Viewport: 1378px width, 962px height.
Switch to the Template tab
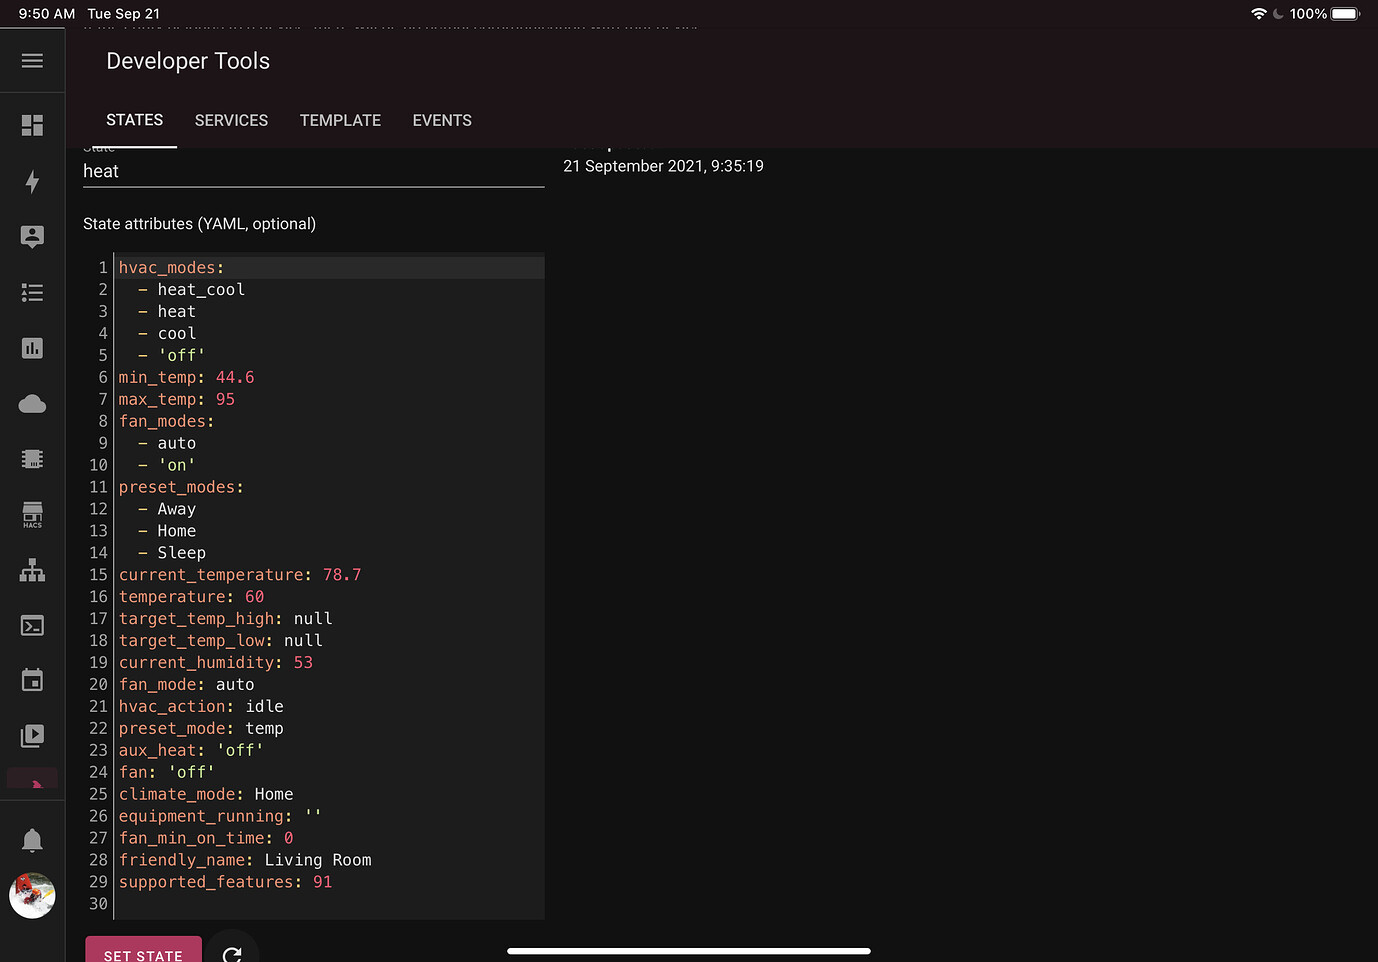click(x=340, y=120)
